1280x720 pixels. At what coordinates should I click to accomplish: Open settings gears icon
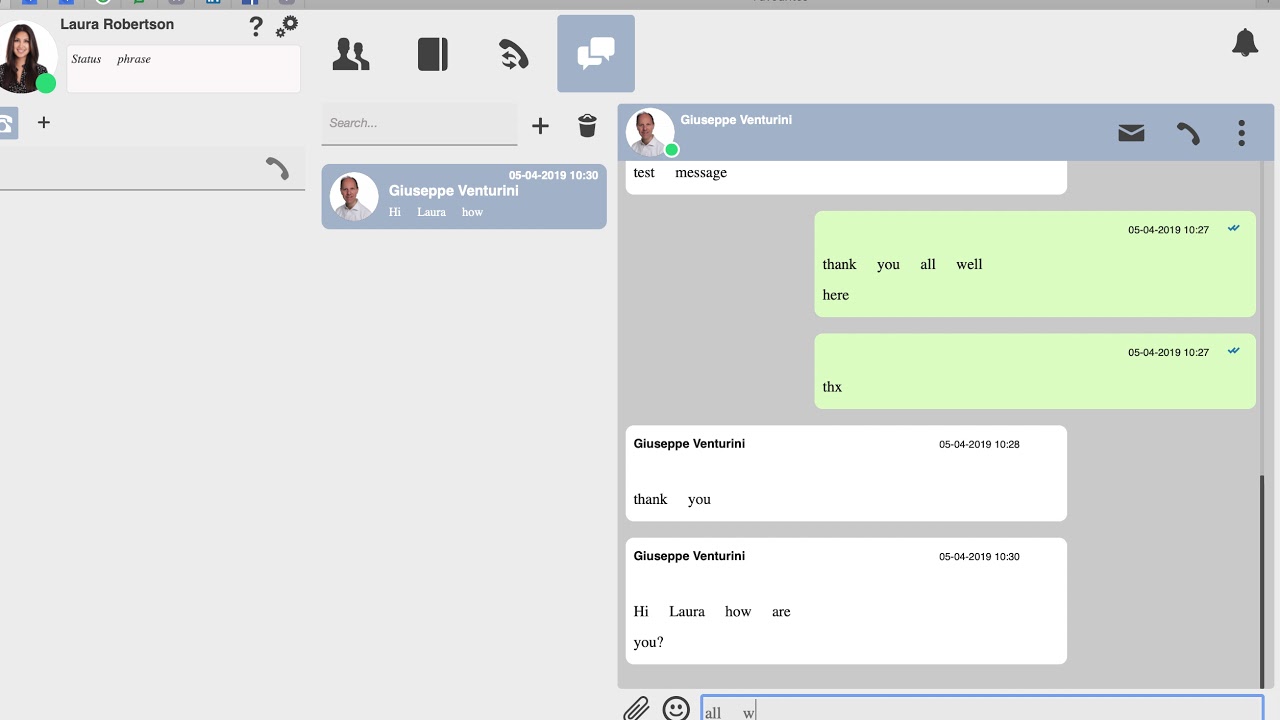[287, 26]
